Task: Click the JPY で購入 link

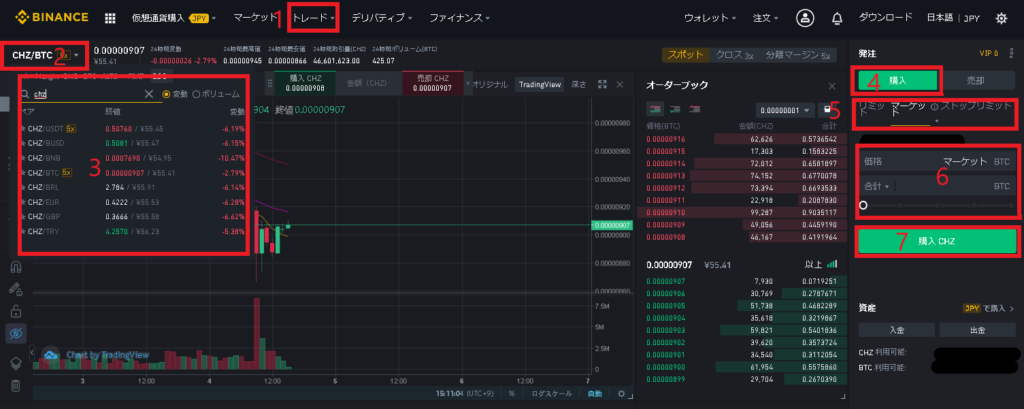Action: [x=989, y=308]
